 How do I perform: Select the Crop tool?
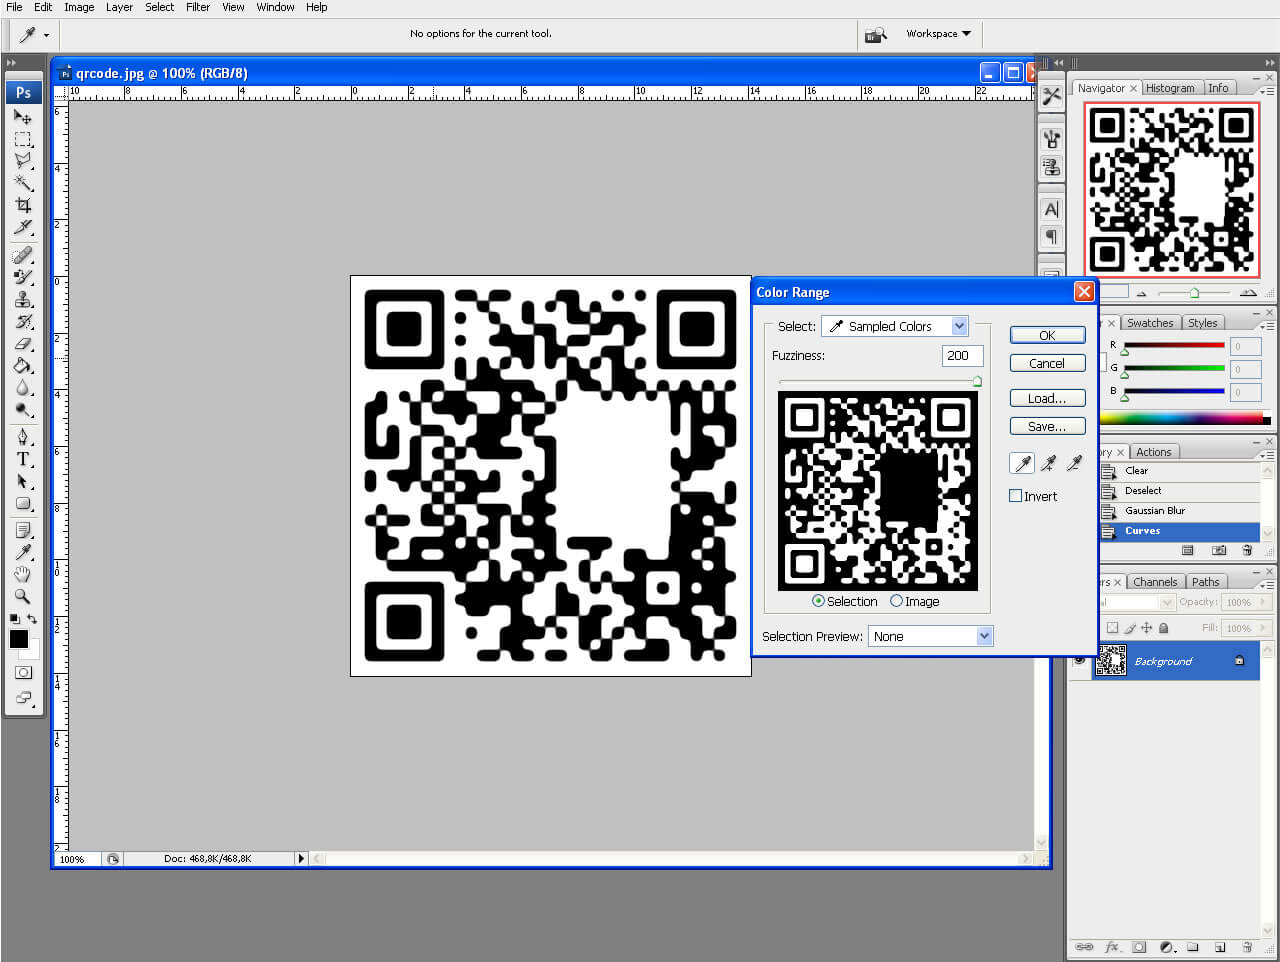coord(22,205)
